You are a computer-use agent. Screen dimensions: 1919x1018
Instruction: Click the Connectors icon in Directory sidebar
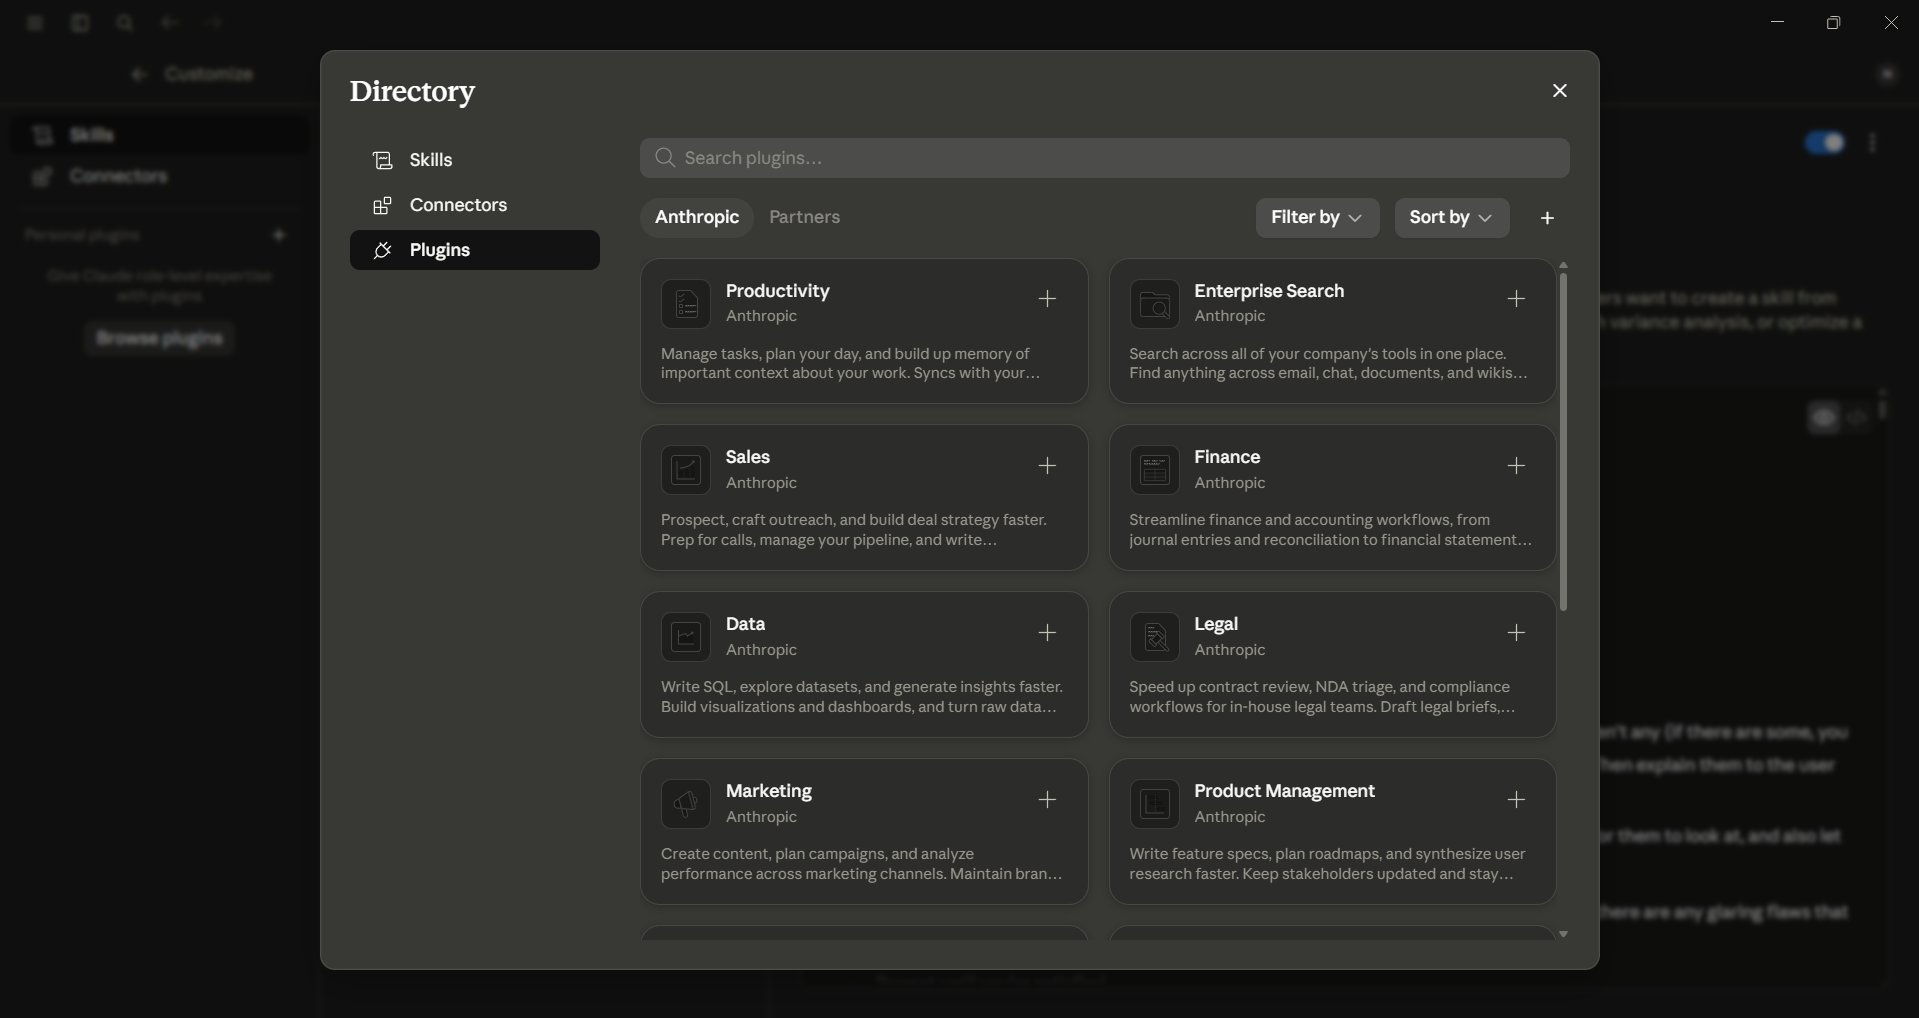coord(382,206)
